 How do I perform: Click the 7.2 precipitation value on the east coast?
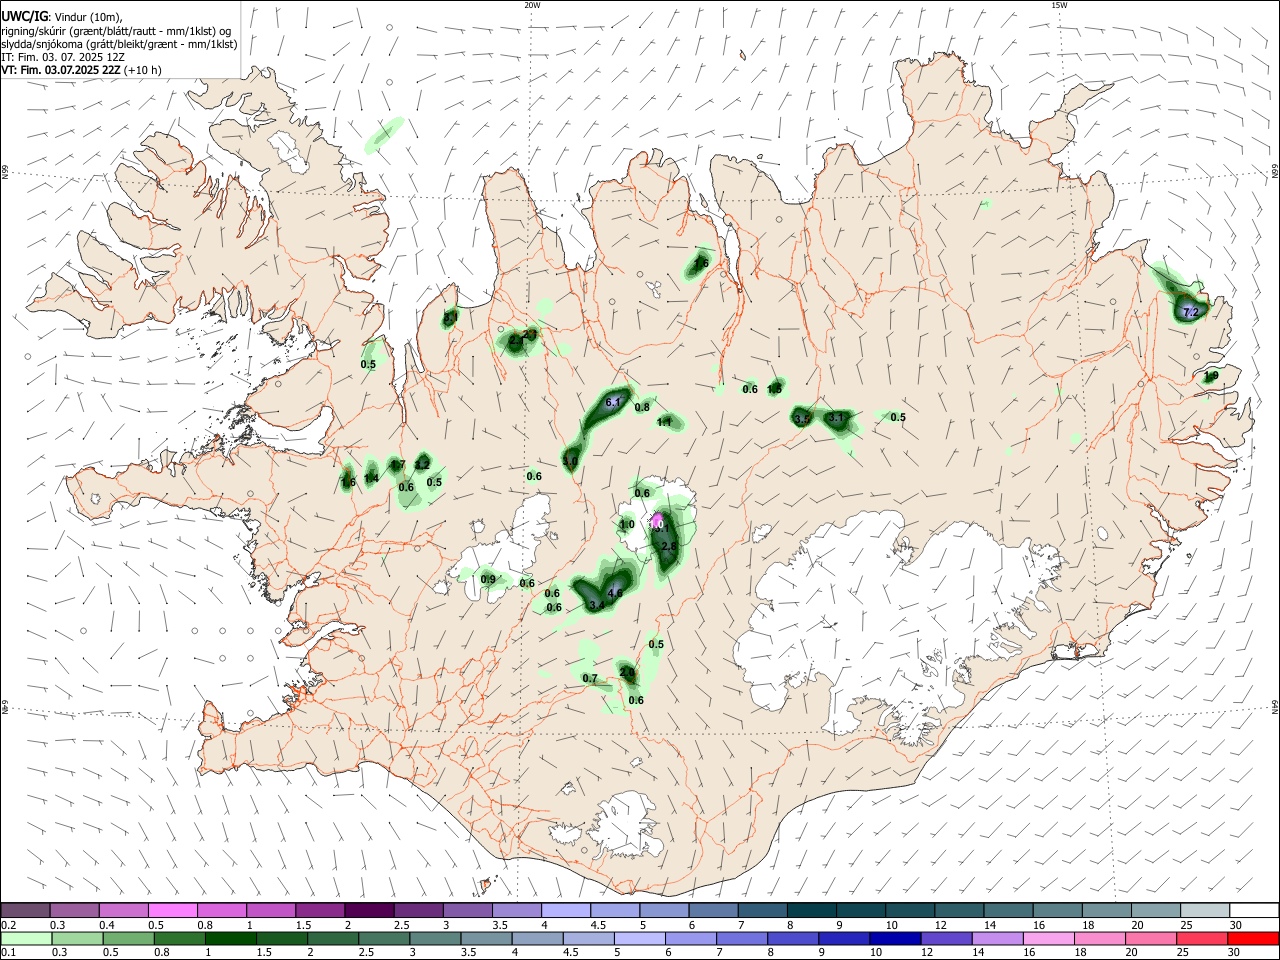[x=1190, y=313]
